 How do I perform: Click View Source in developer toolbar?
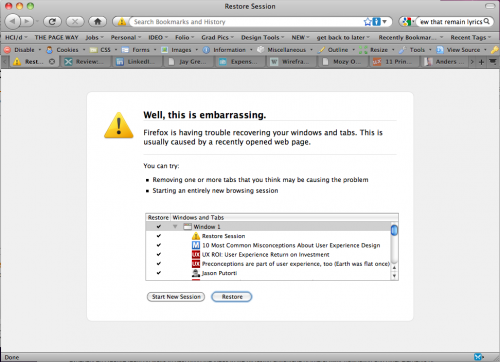click(462, 50)
